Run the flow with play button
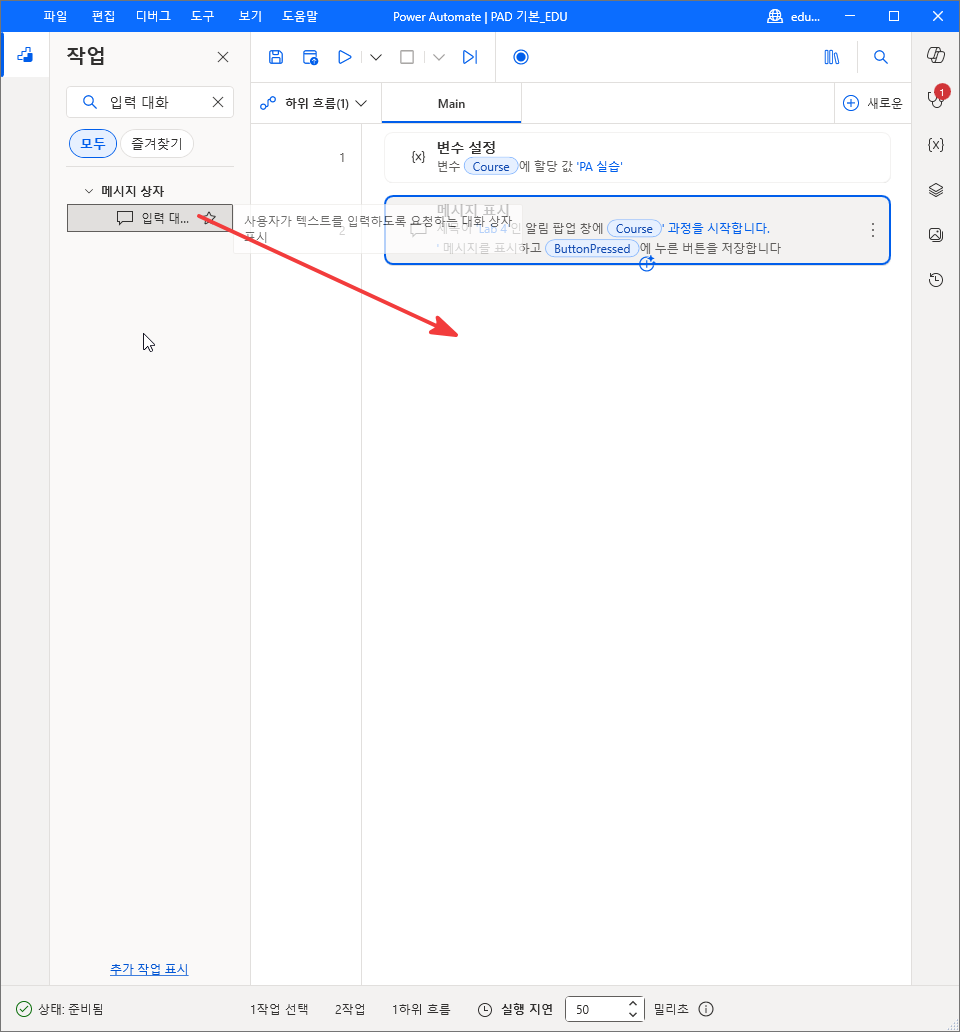The width and height of the screenshot is (960, 1032). [x=344, y=57]
